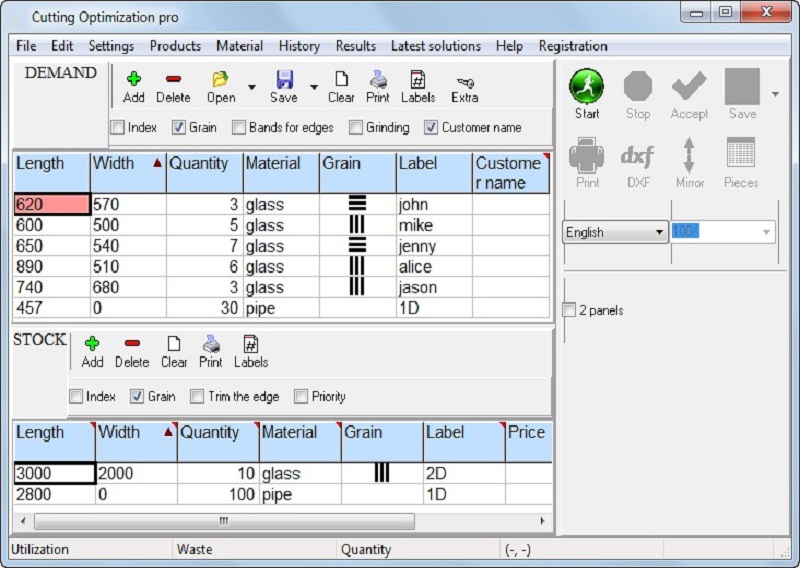Click the Stock scrollbar right arrow
This screenshot has width=800, height=568.
[x=542, y=521]
